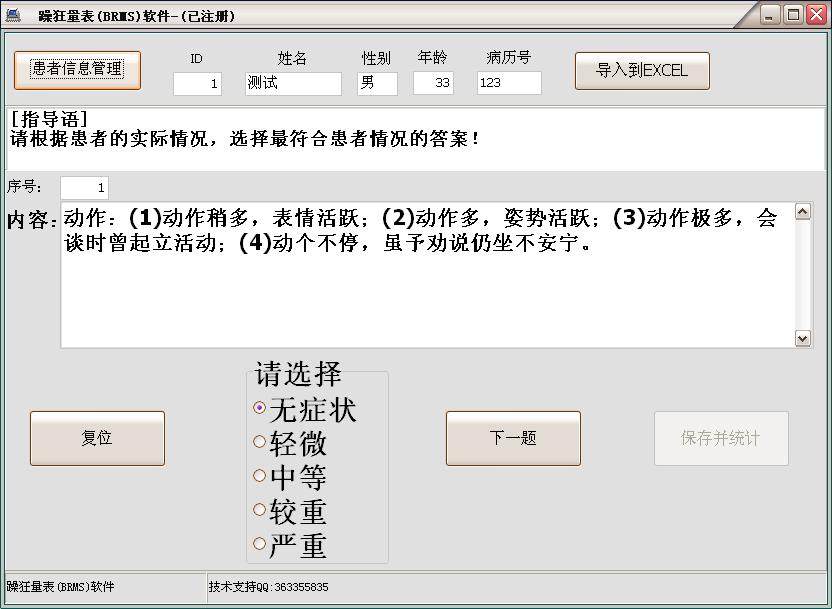Focus the 病历号 record number field

coord(509,84)
